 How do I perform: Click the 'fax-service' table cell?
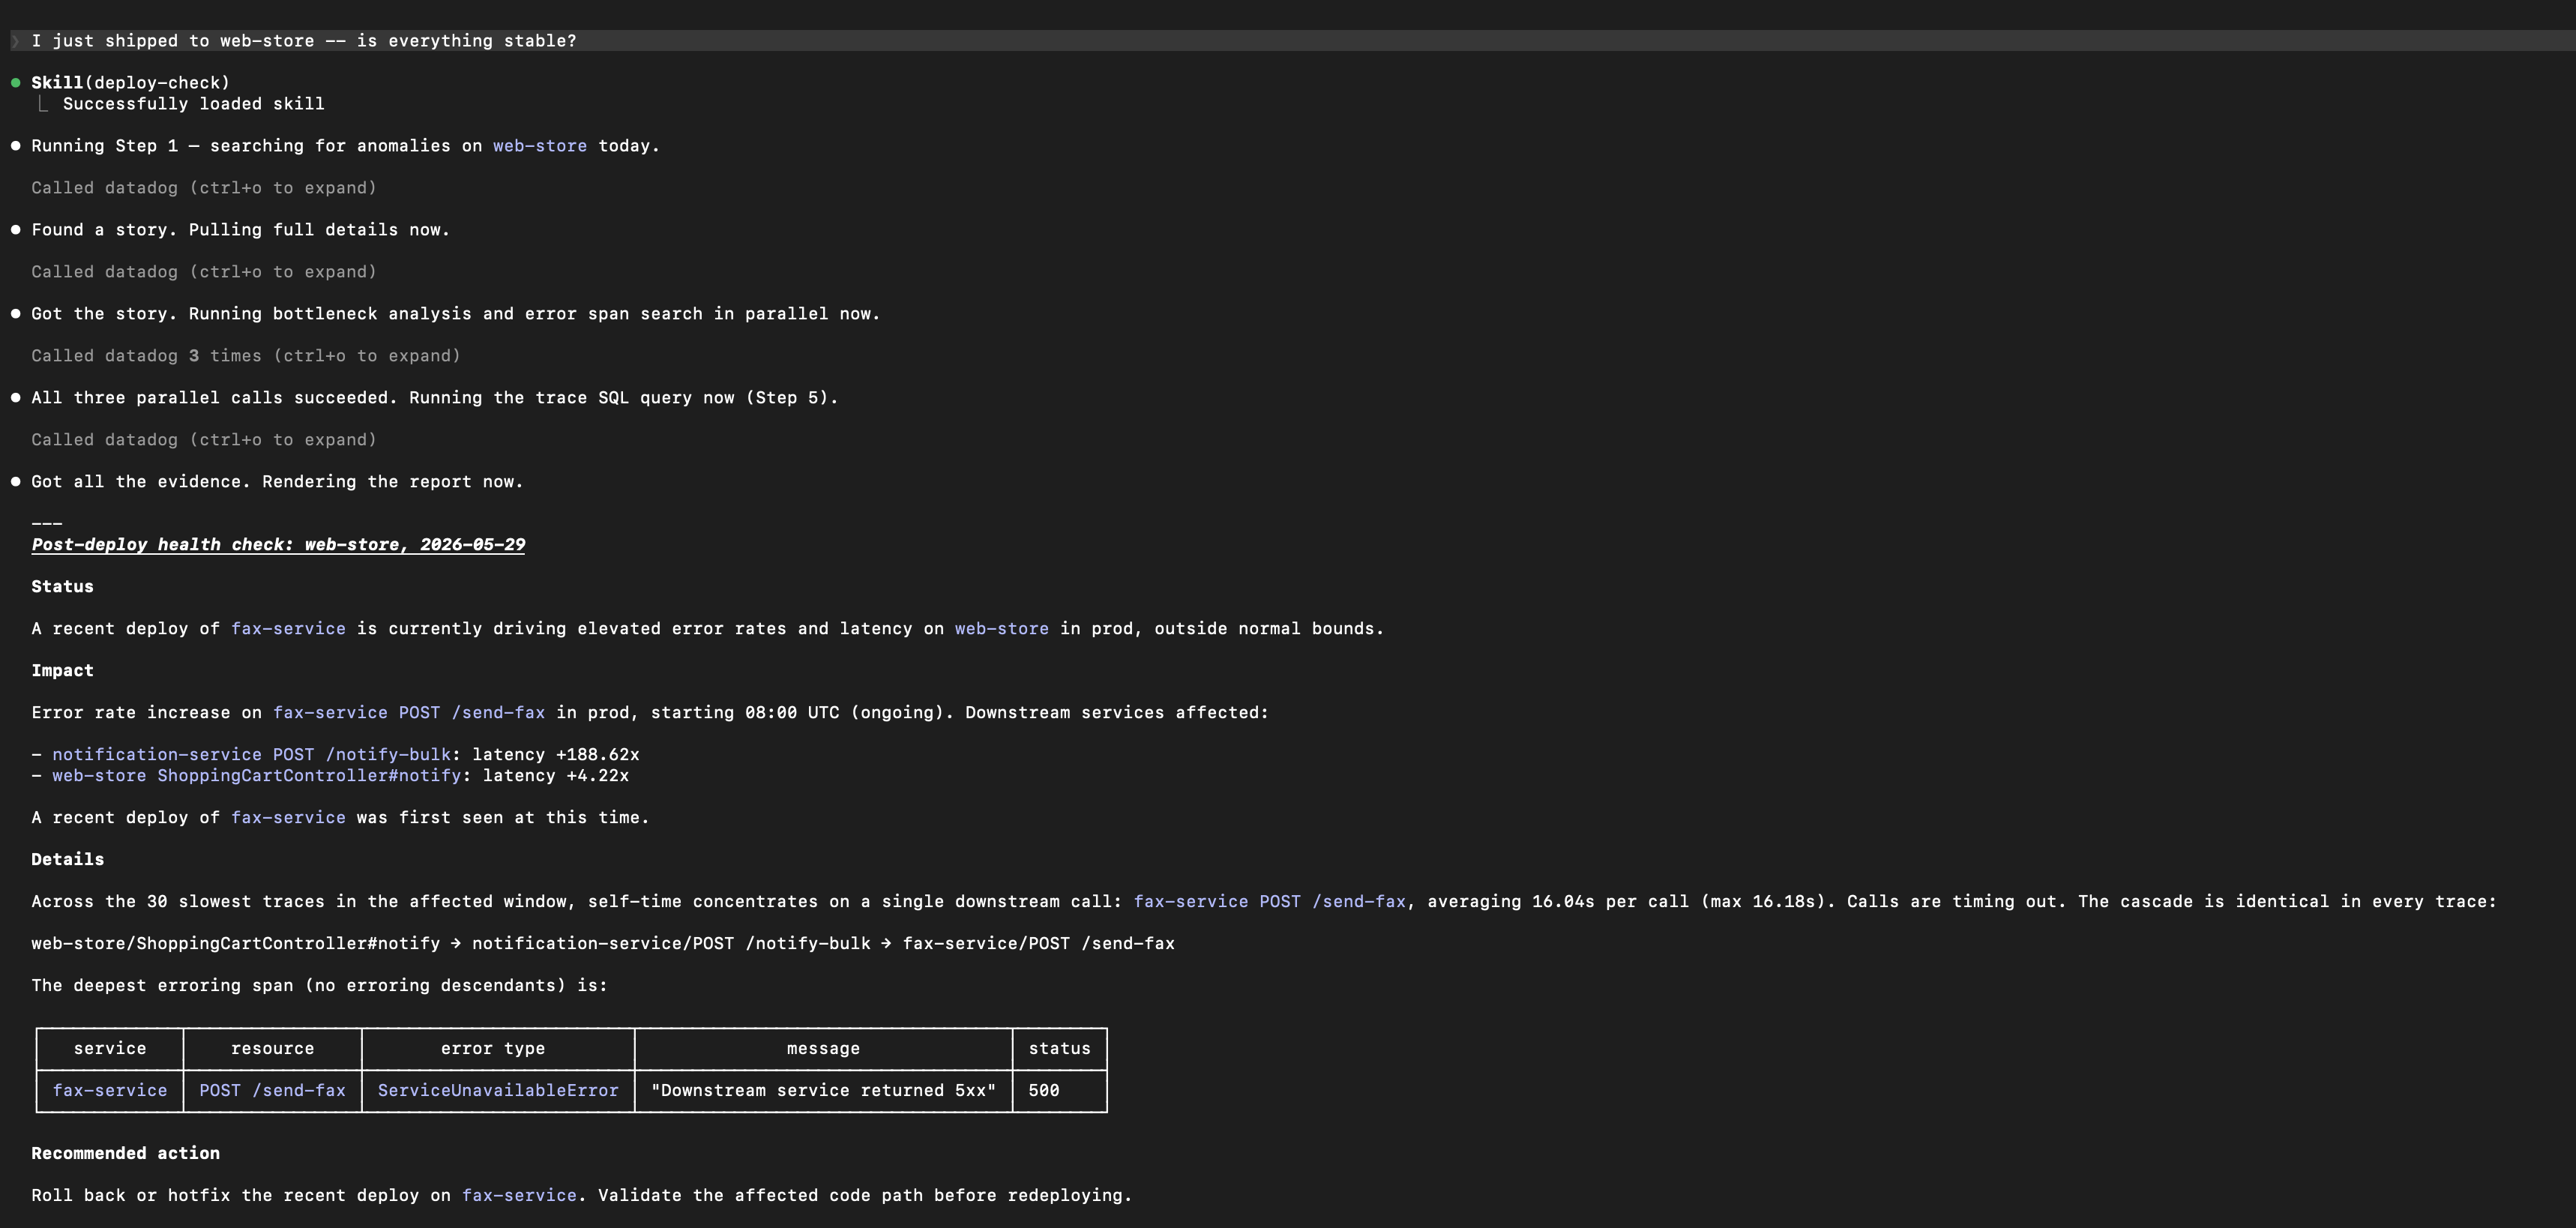110,1091
